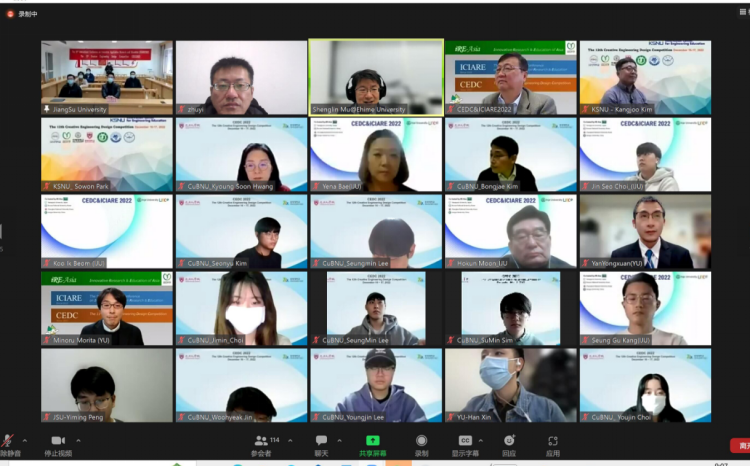Screen dimensions: 750x467
Task: Select YanYongxuan(YU) participant video tile
Action: click(x=645, y=231)
